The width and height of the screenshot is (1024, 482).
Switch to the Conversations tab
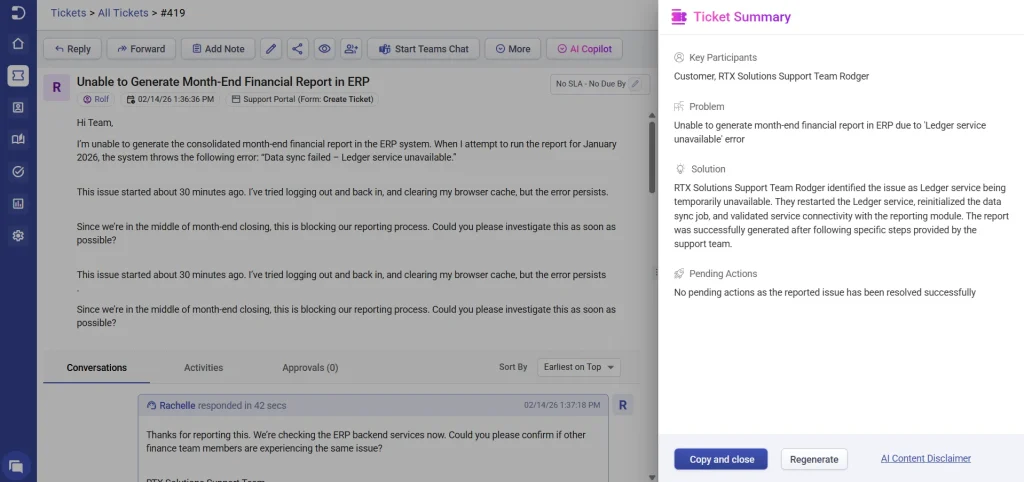[x=97, y=368]
